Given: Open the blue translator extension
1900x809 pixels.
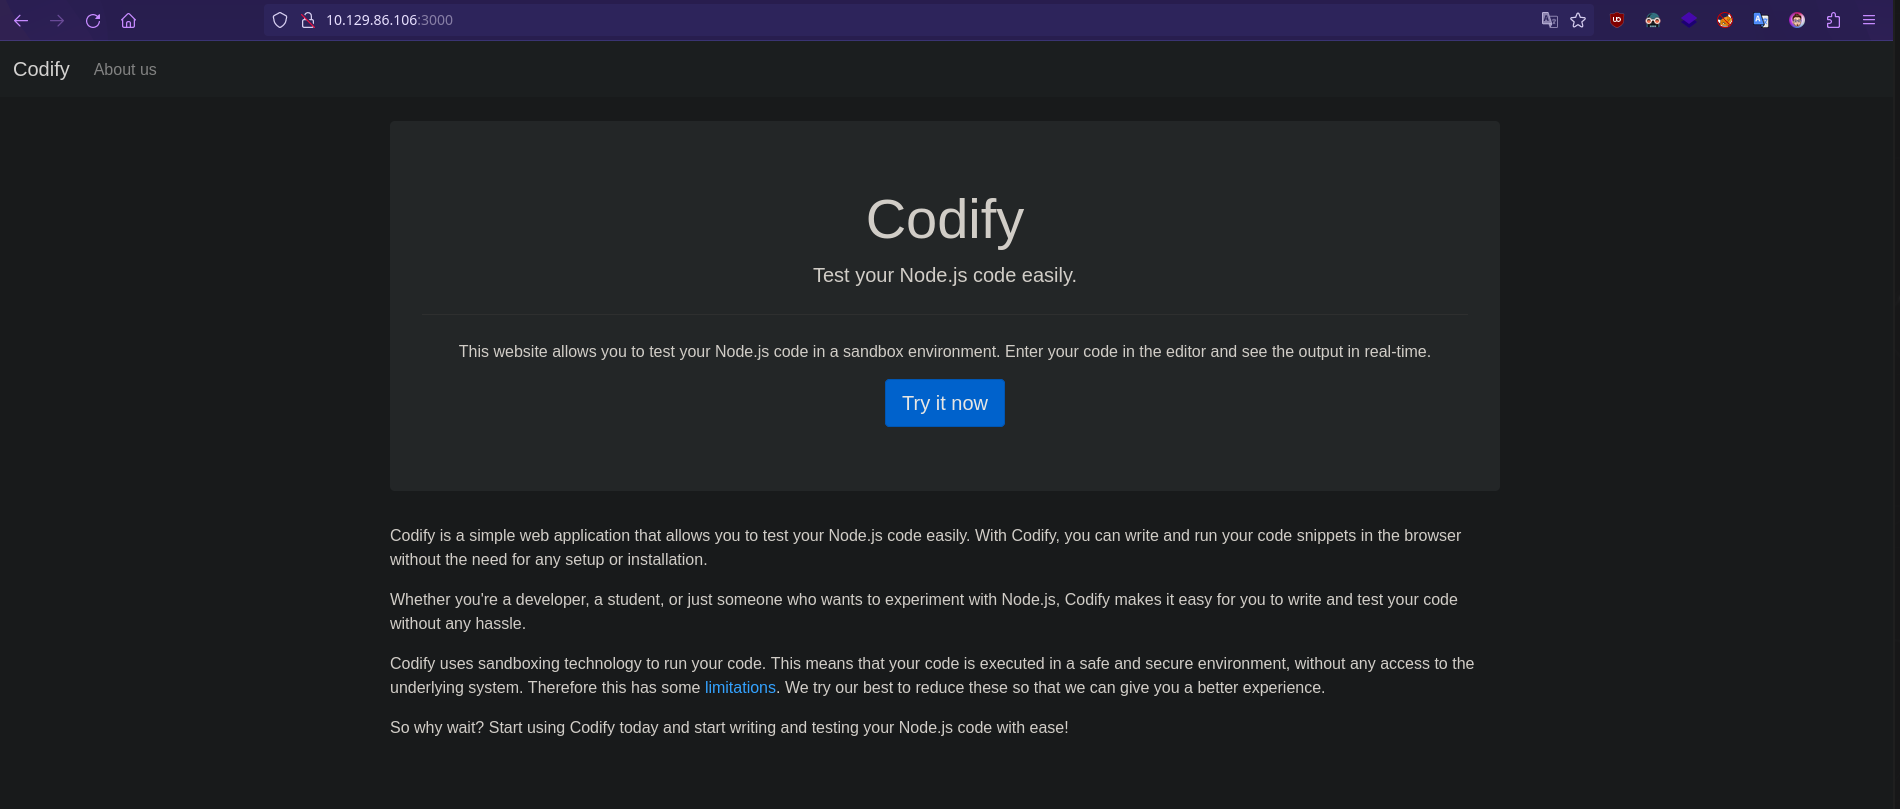Looking at the screenshot, I should point(1761,20).
